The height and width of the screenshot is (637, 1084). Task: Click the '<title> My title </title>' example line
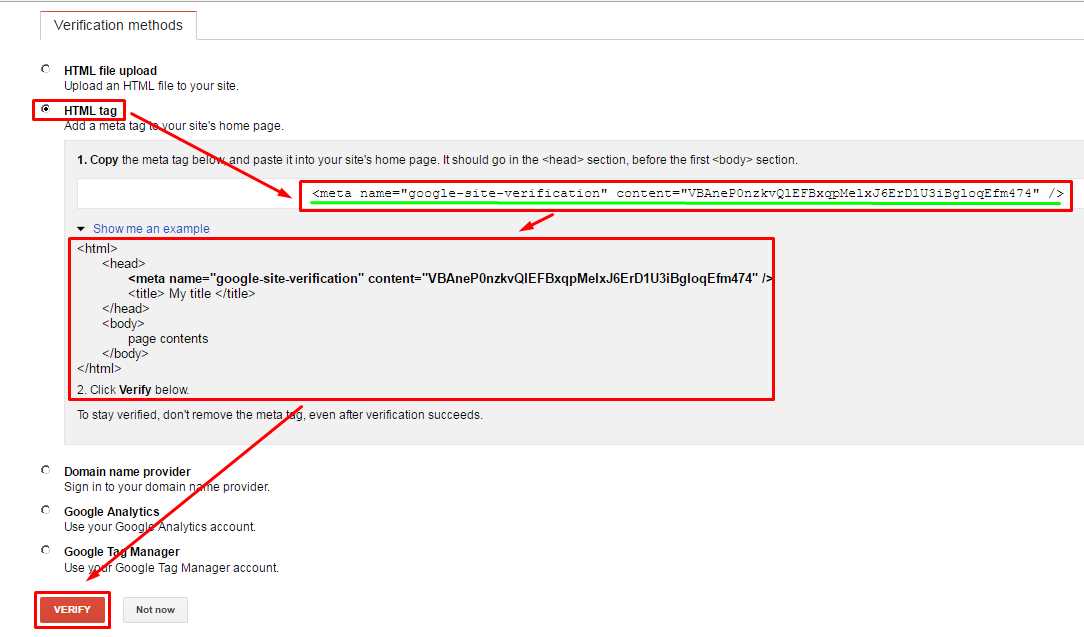coord(191,293)
